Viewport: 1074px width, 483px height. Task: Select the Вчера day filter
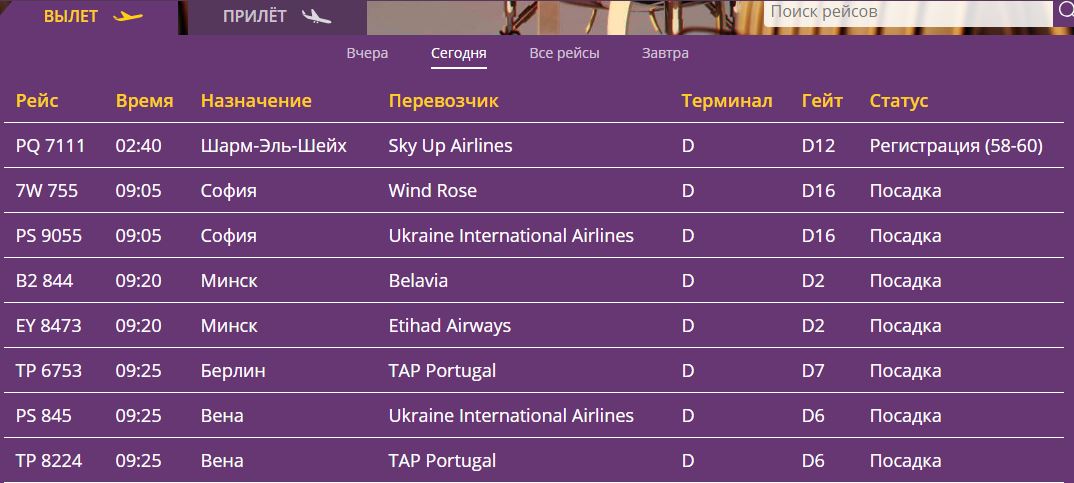pos(367,53)
